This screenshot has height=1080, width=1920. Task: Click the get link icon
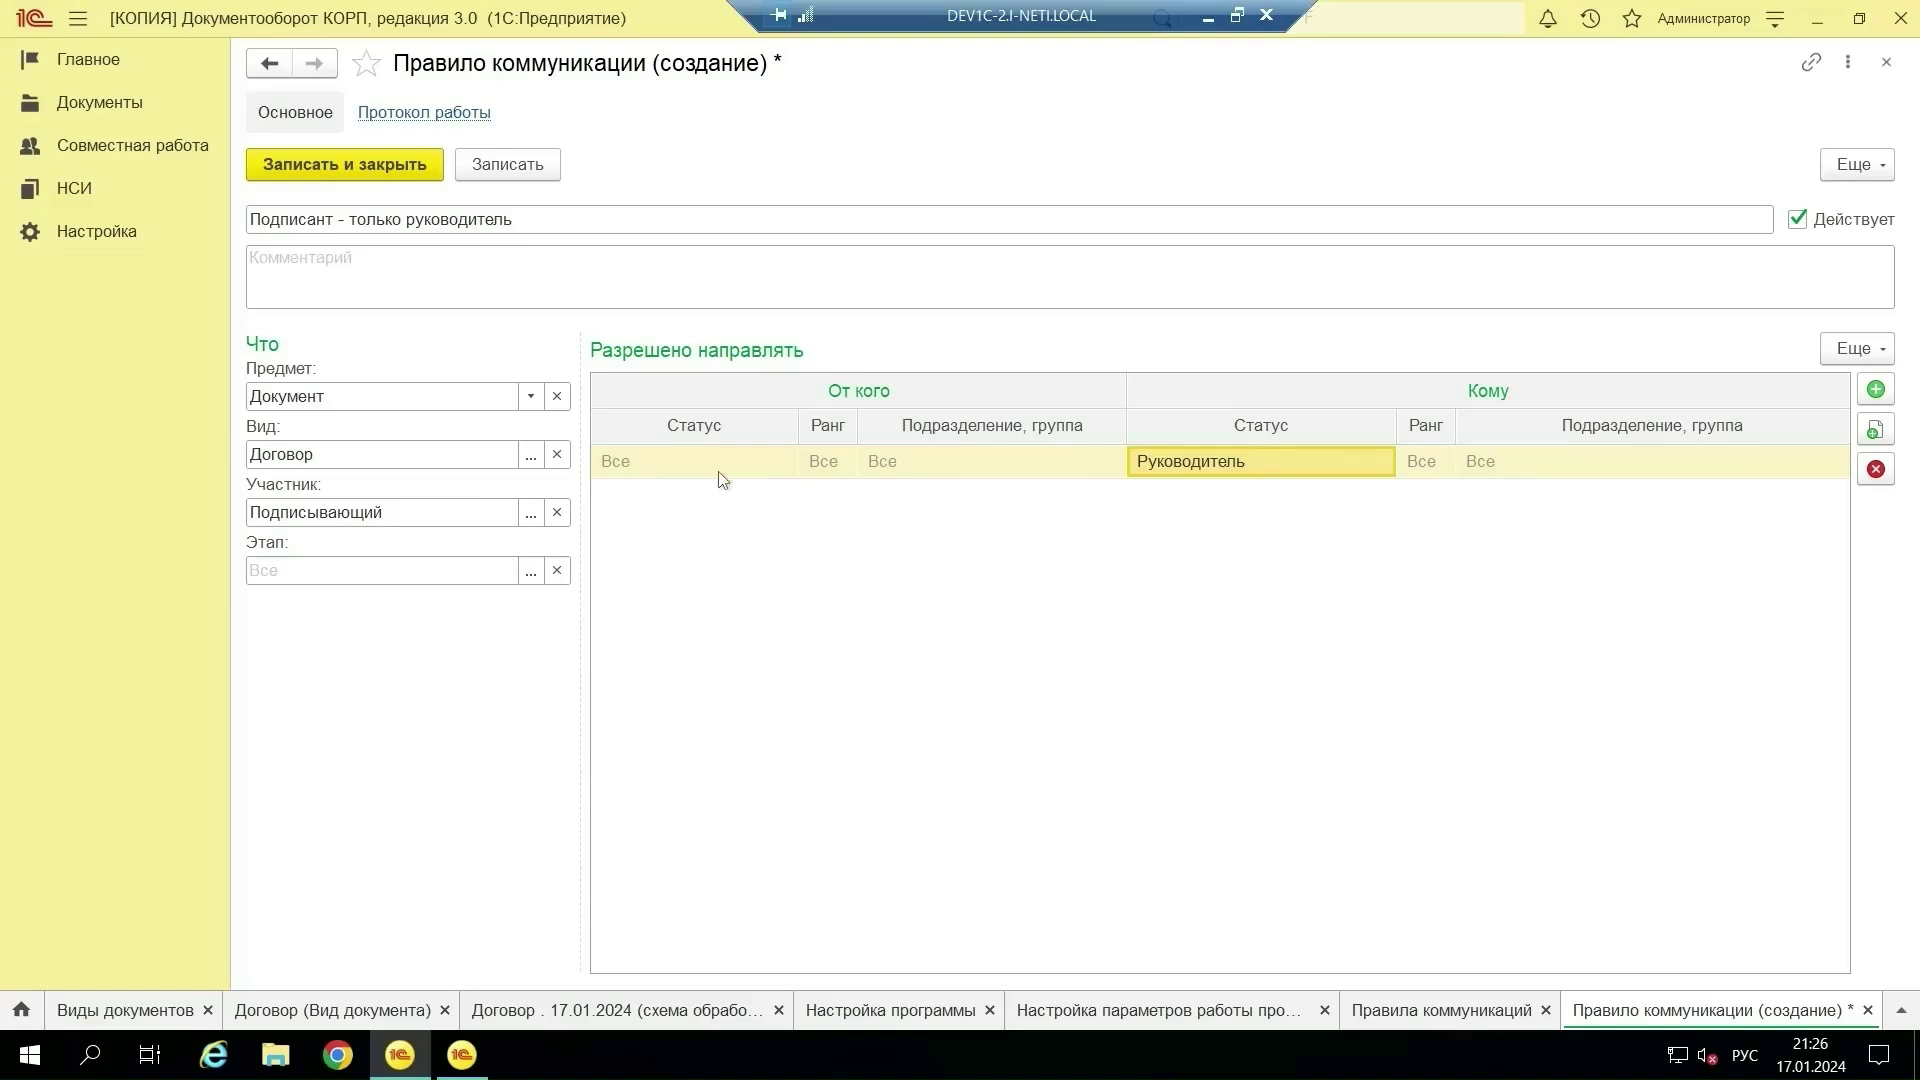pyautogui.click(x=1811, y=62)
